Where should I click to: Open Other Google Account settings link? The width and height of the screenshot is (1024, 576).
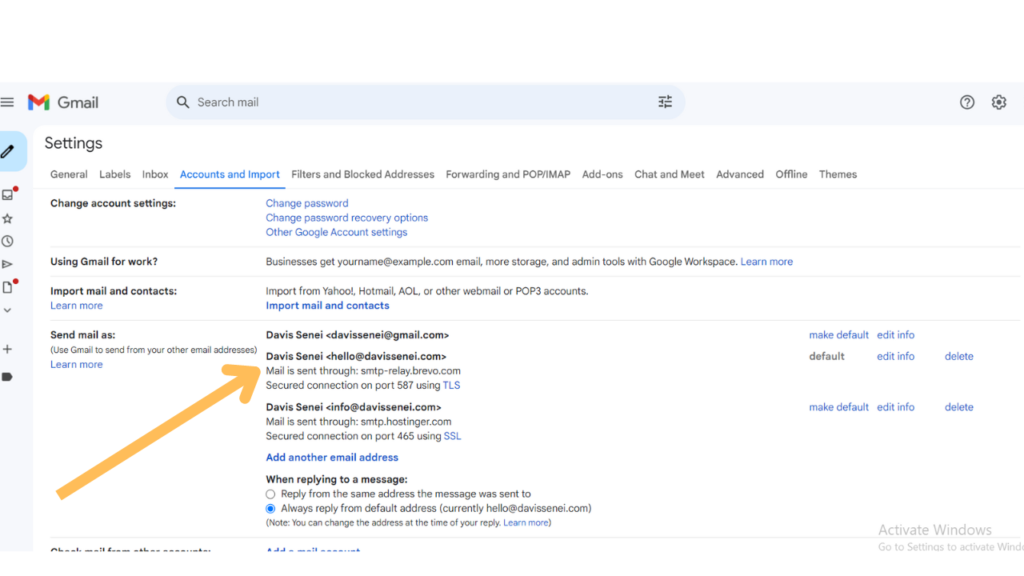pos(336,232)
